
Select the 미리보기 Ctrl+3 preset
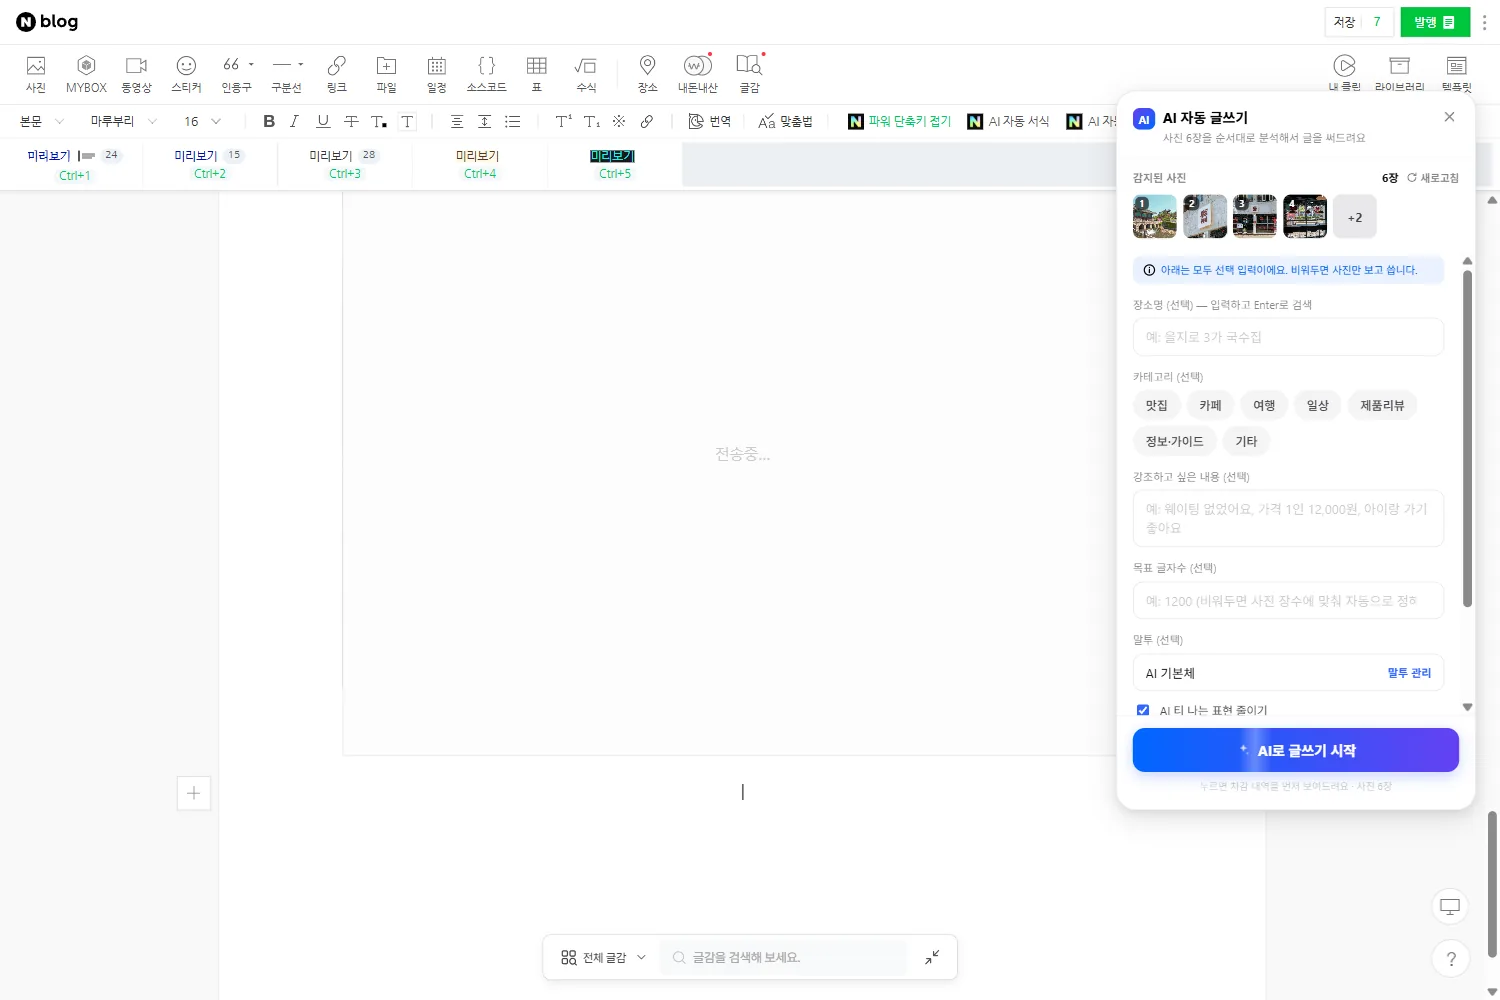[x=345, y=165]
